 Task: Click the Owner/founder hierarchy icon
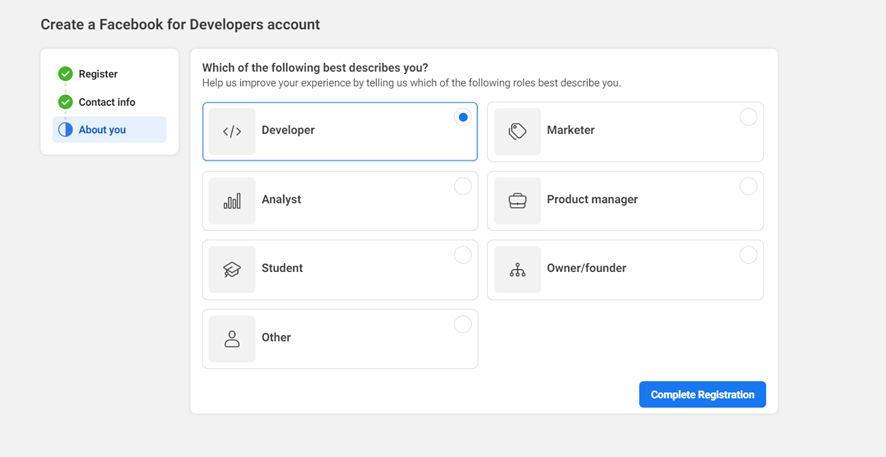517,269
